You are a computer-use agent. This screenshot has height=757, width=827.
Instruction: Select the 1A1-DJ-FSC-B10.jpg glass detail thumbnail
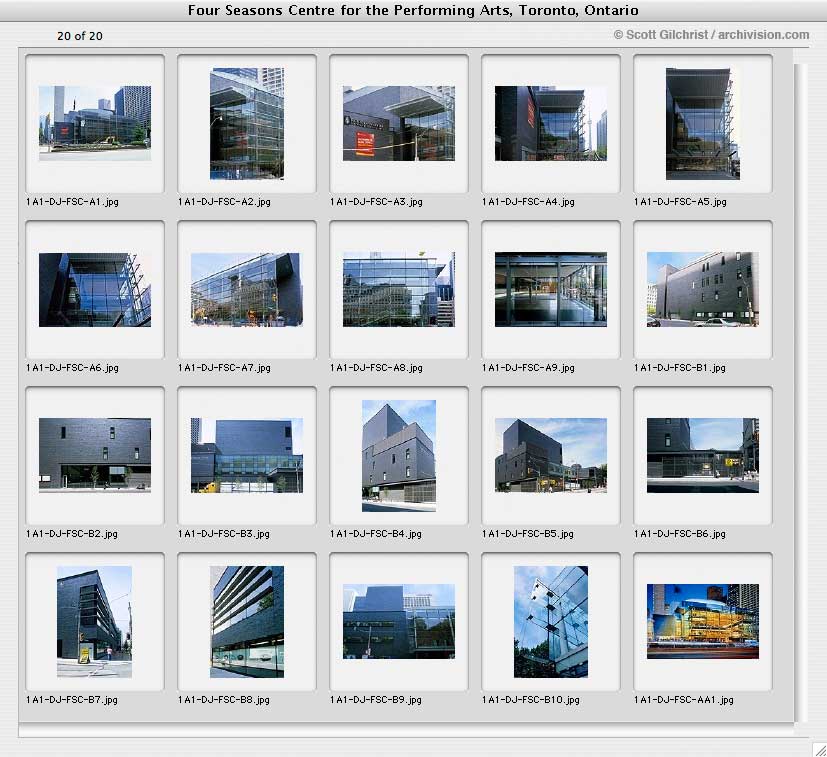tap(551, 621)
